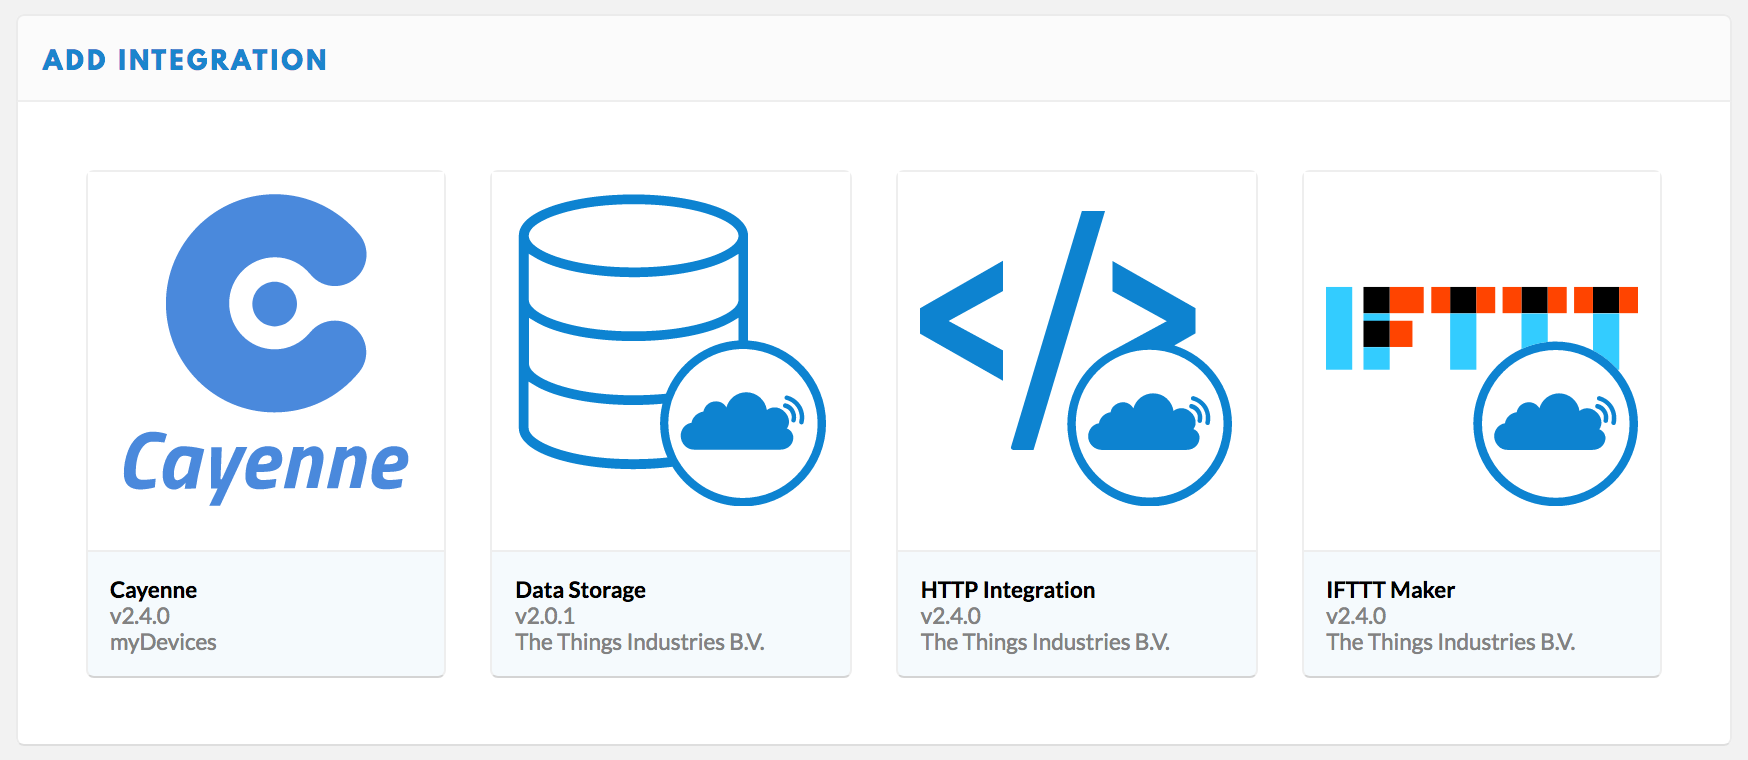Open the HTTP Integration title
This screenshot has width=1748, height=760.
pyautogui.click(x=1007, y=590)
